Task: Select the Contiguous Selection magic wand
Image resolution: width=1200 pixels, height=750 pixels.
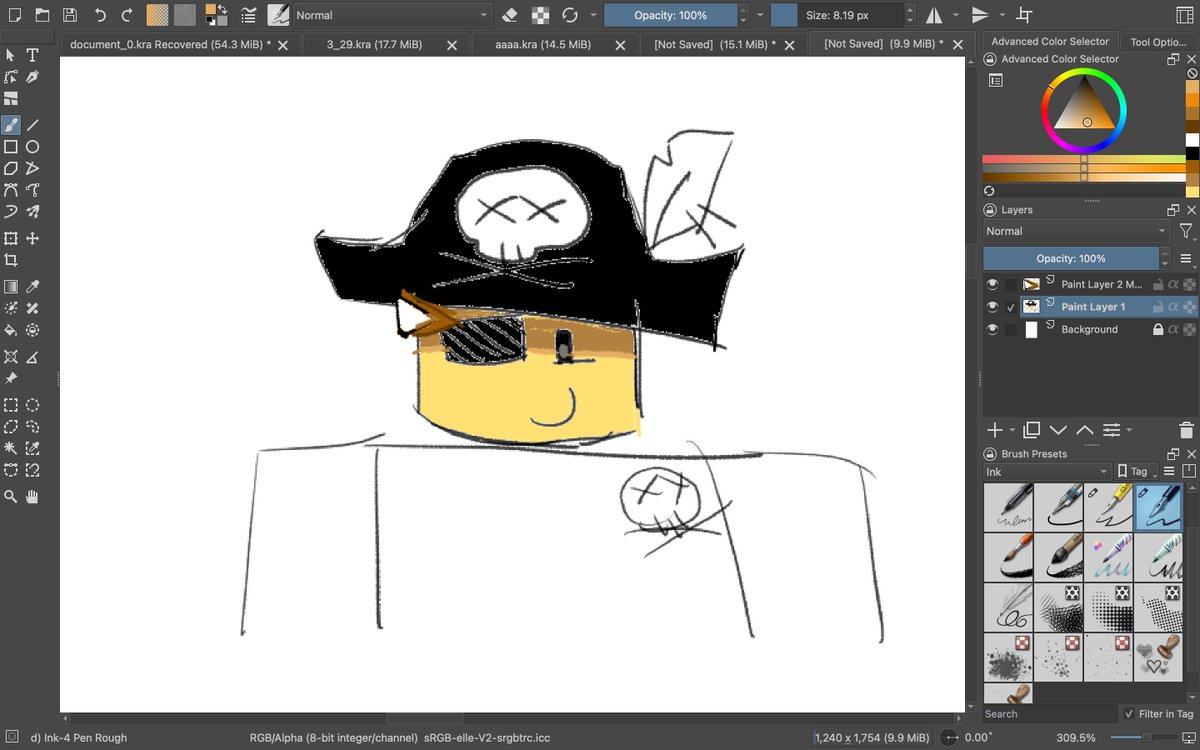Action: [x=10, y=449]
